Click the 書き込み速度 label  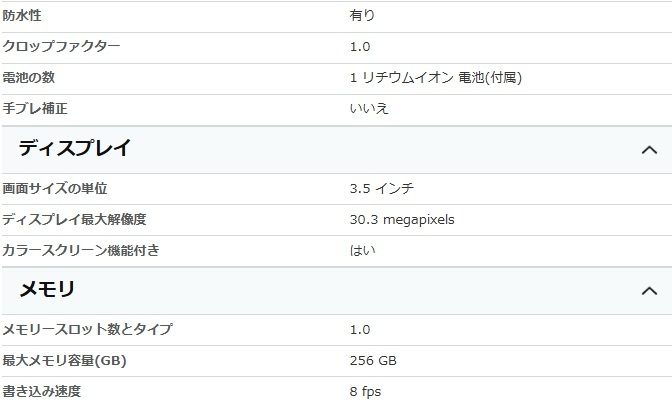[x=42, y=391]
